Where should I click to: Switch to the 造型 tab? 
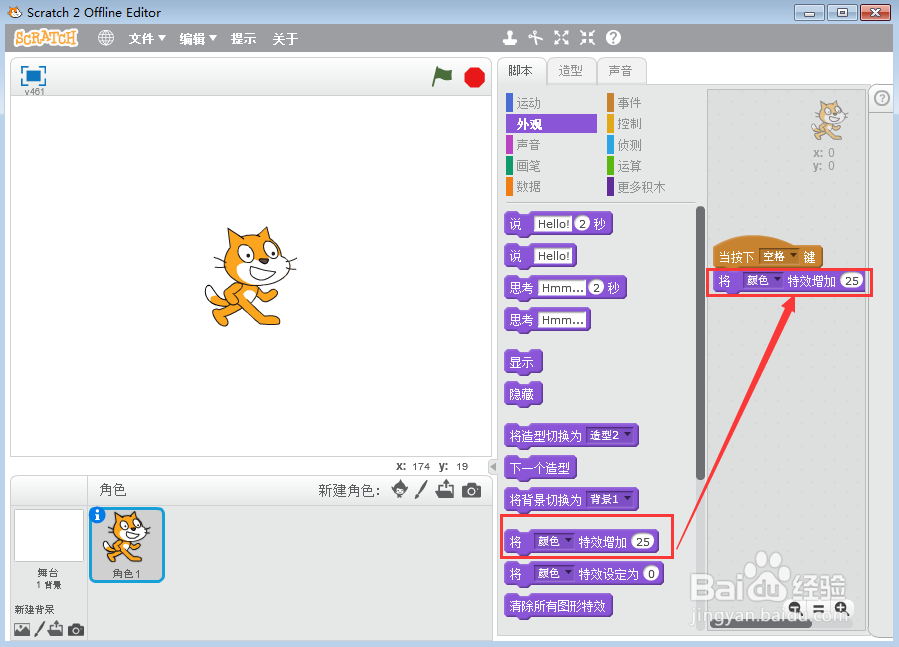(570, 71)
